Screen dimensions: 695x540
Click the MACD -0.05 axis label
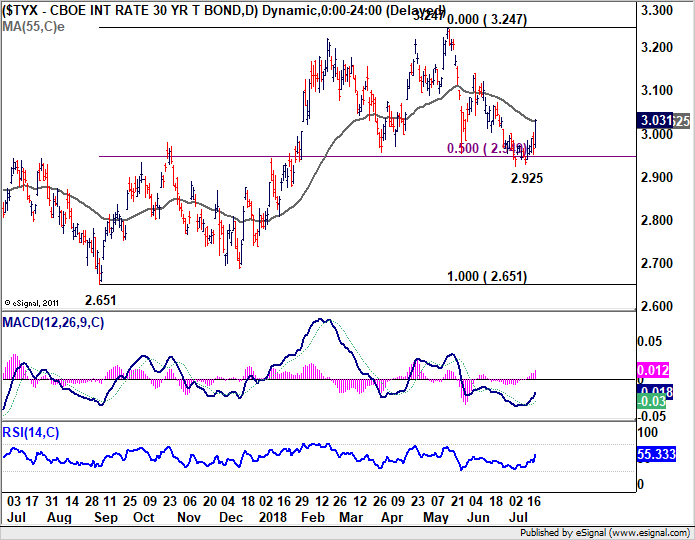pyautogui.click(x=652, y=416)
